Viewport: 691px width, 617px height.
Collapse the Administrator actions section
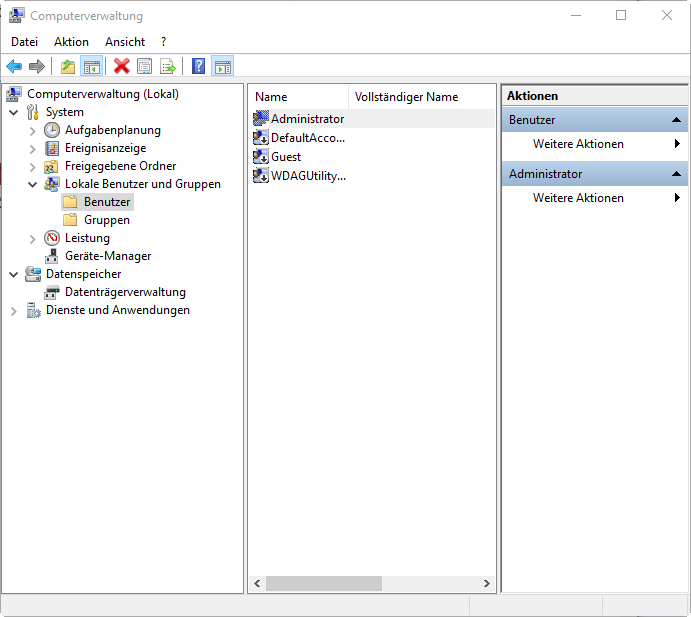click(x=676, y=174)
